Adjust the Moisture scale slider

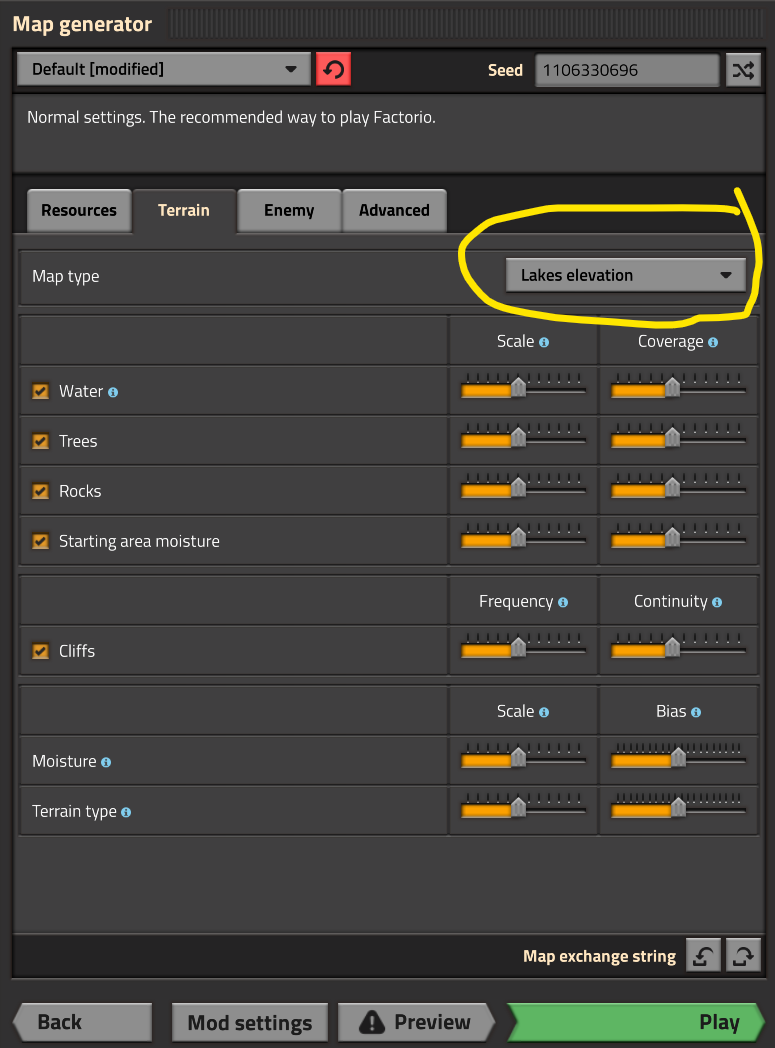pos(523,757)
